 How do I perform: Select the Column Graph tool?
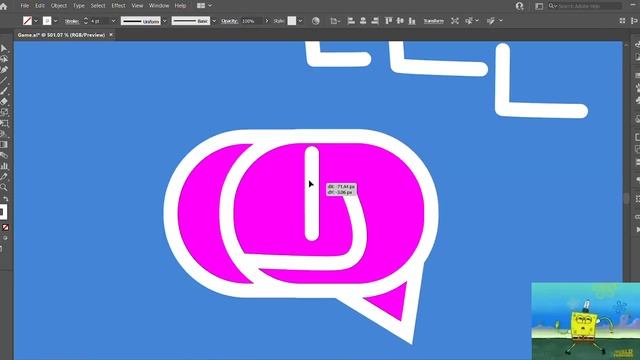click(x=4, y=166)
